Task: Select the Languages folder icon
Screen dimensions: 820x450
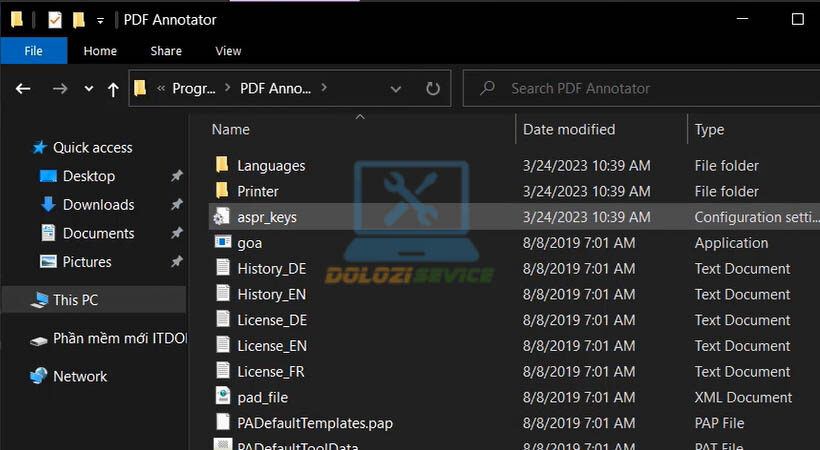Action: click(x=222, y=165)
